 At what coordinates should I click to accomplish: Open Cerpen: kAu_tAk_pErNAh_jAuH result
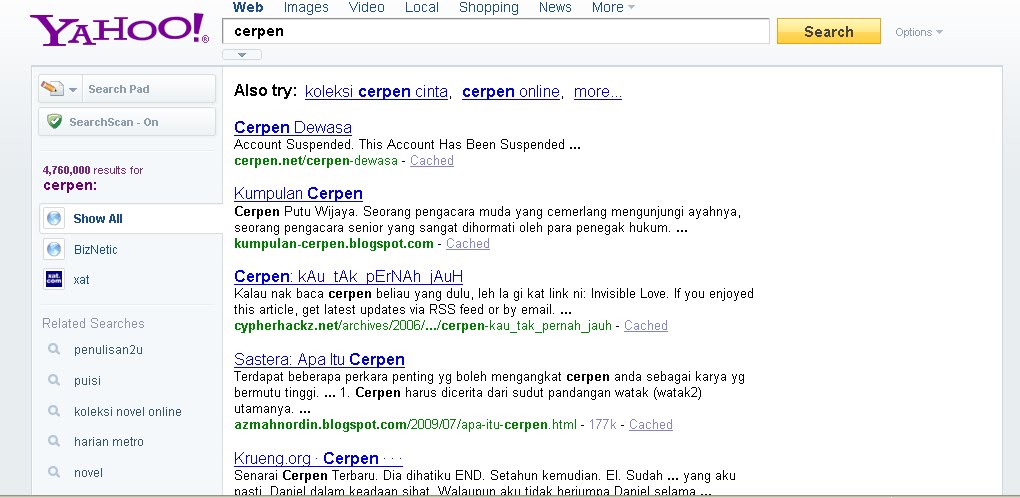(348, 276)
